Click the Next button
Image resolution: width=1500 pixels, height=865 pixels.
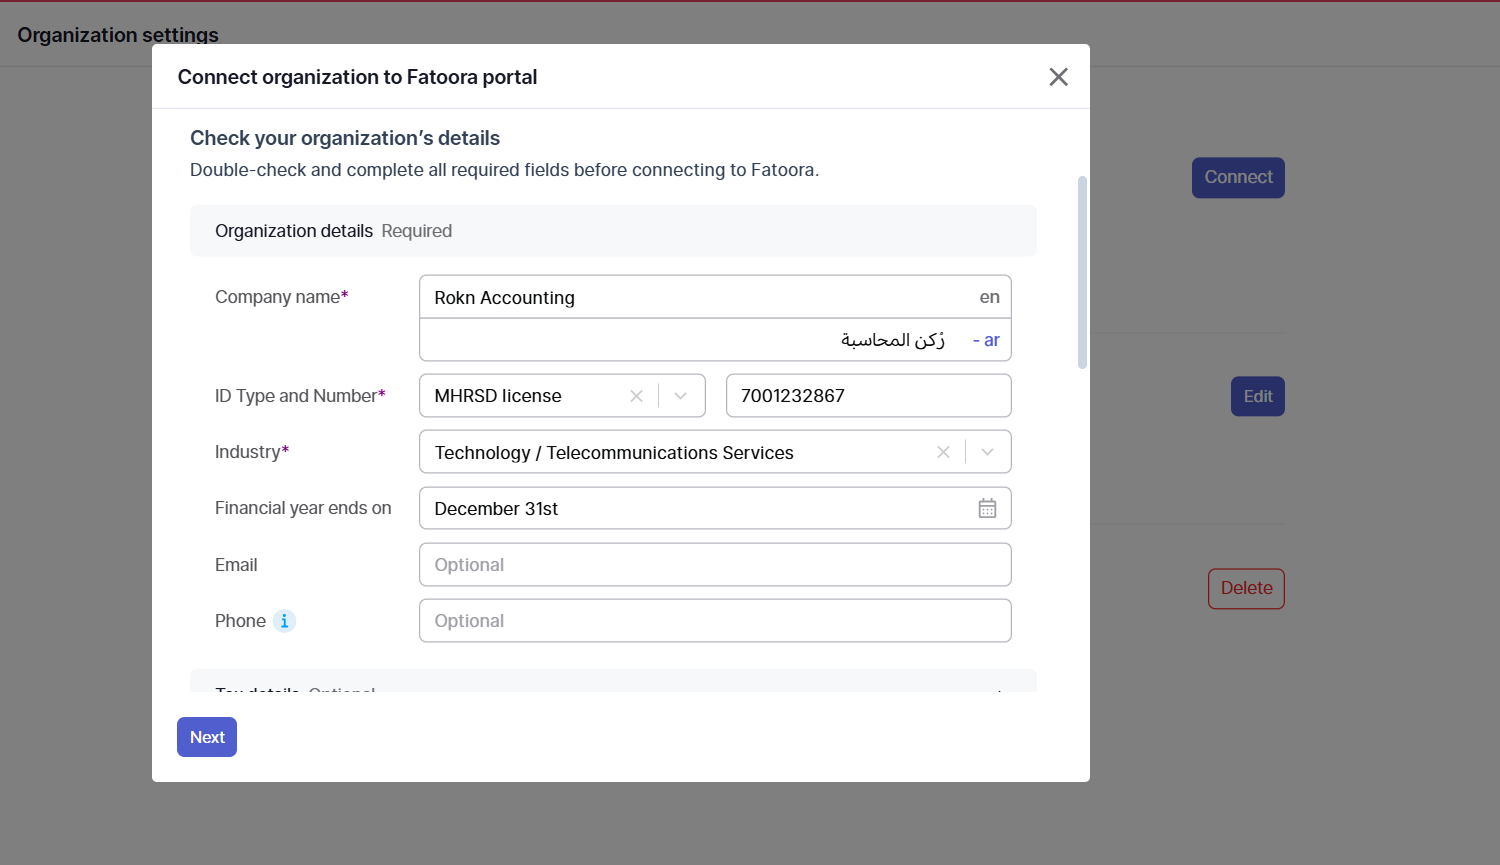(x=207, y=737)
